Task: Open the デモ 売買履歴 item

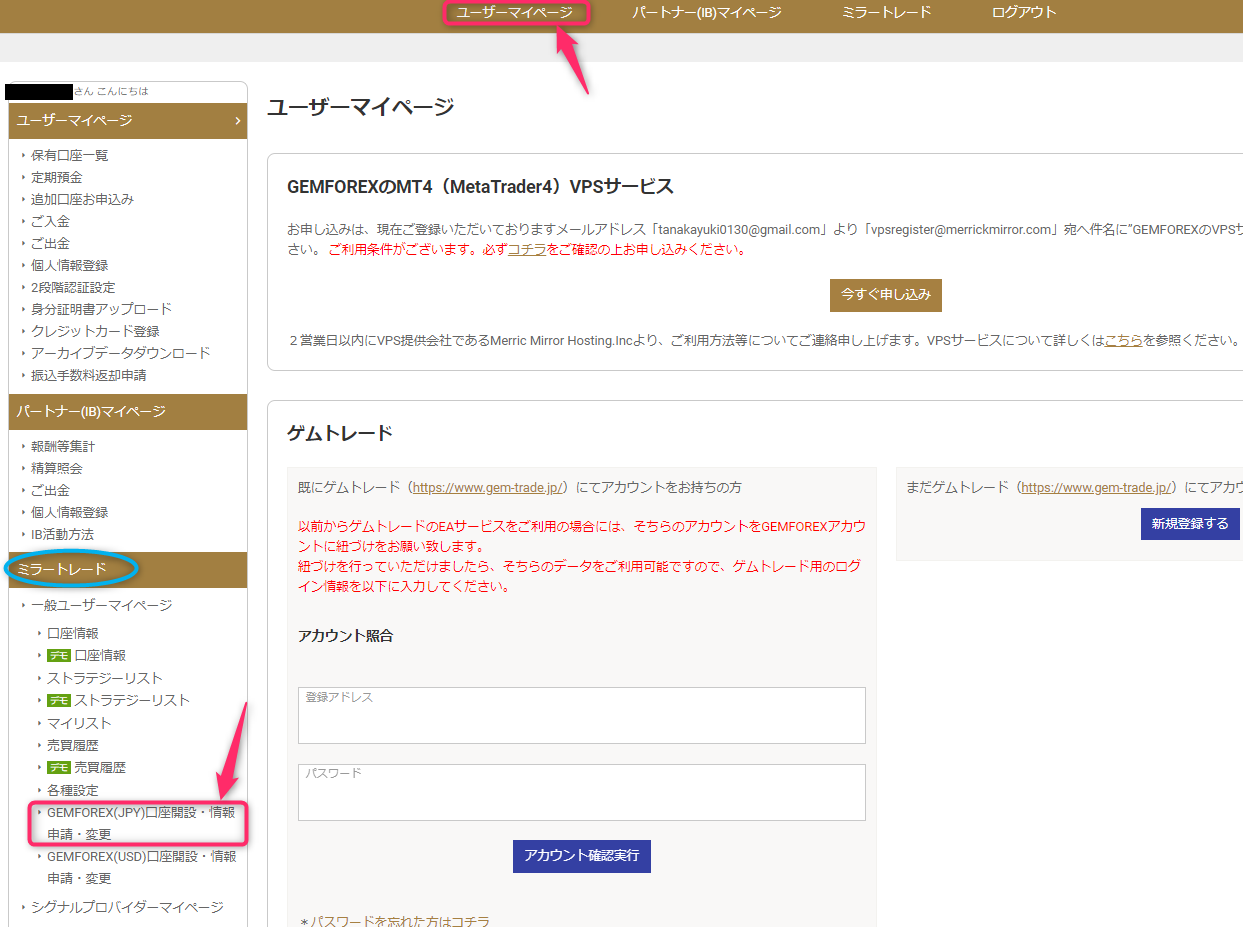Action: point(86,767)
